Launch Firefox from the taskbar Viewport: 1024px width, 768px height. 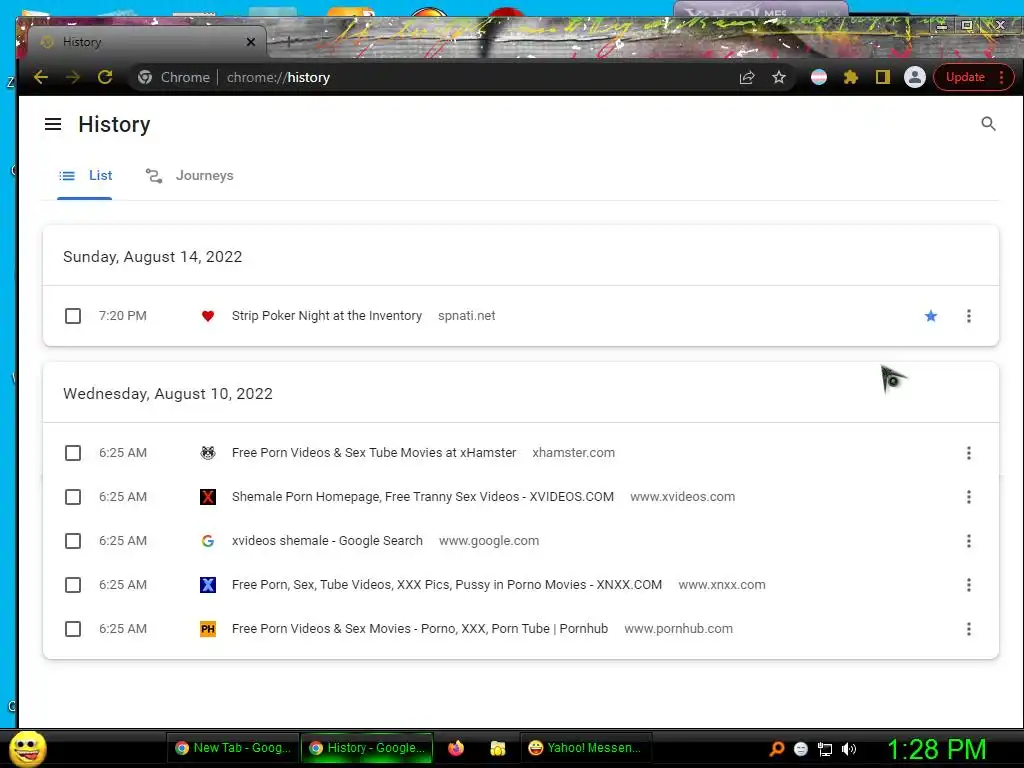[456, 748]
